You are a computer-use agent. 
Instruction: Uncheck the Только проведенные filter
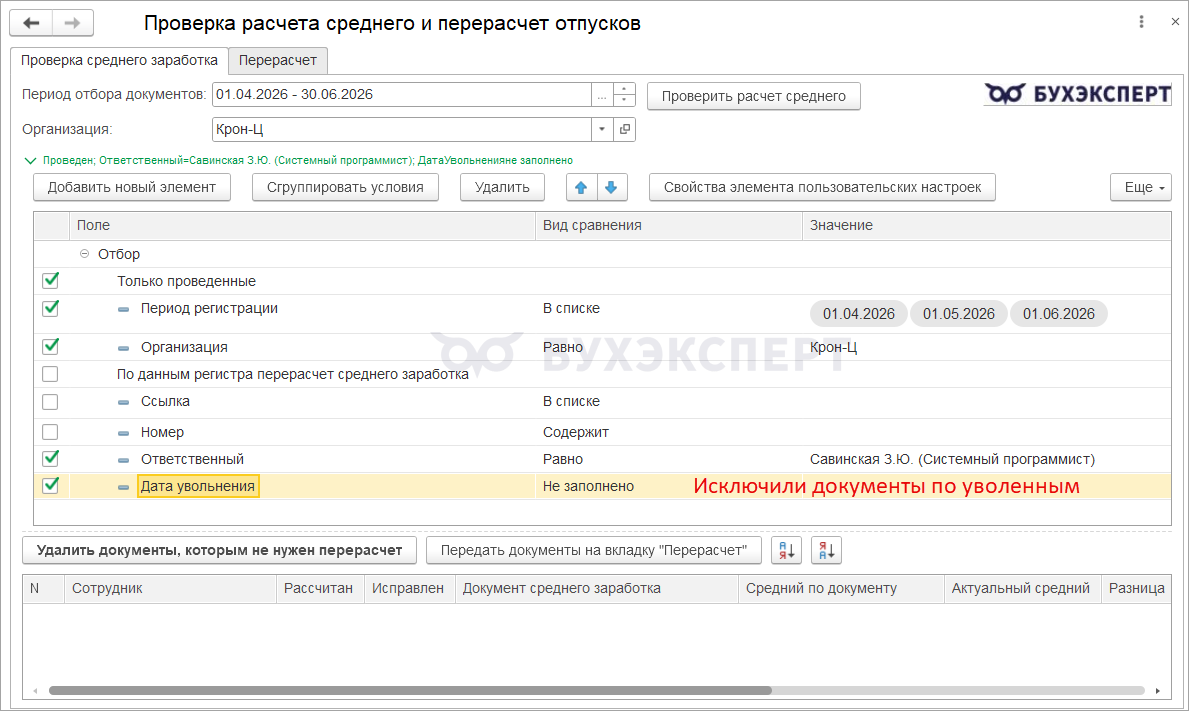pyautogui.click(x=50, y=280)
